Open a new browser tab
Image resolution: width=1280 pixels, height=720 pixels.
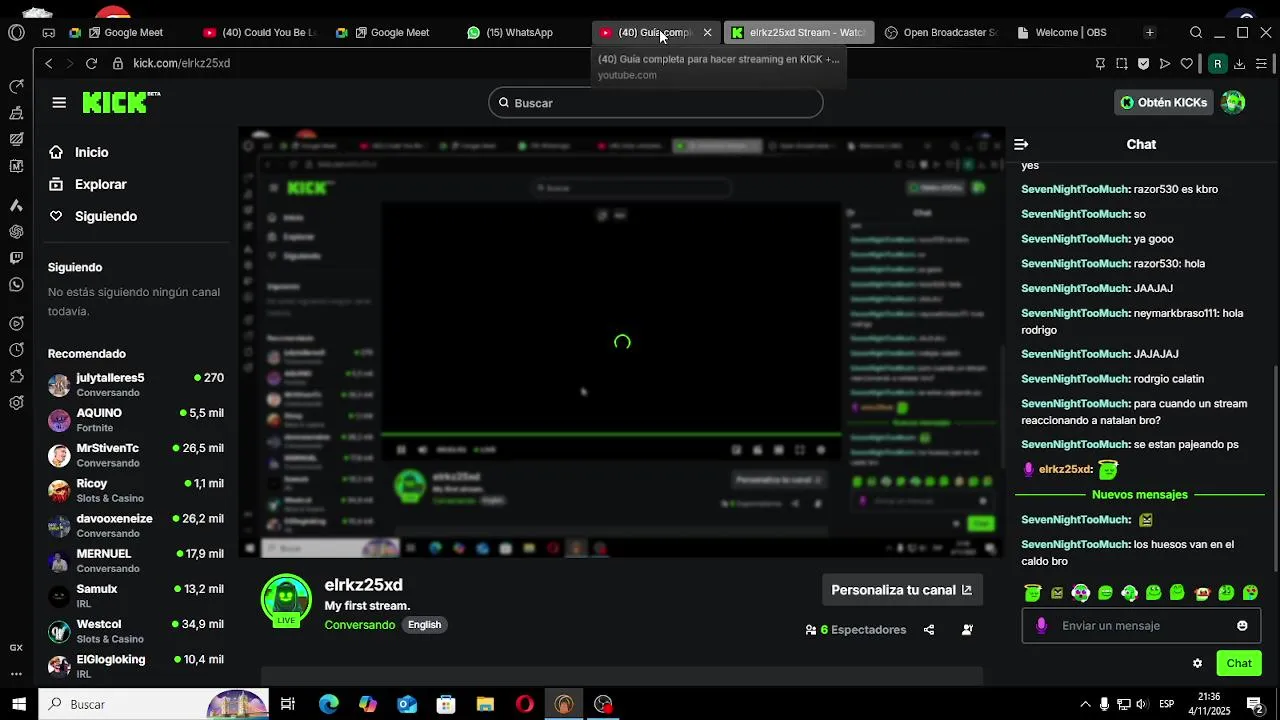click(x=1150, y=32)
